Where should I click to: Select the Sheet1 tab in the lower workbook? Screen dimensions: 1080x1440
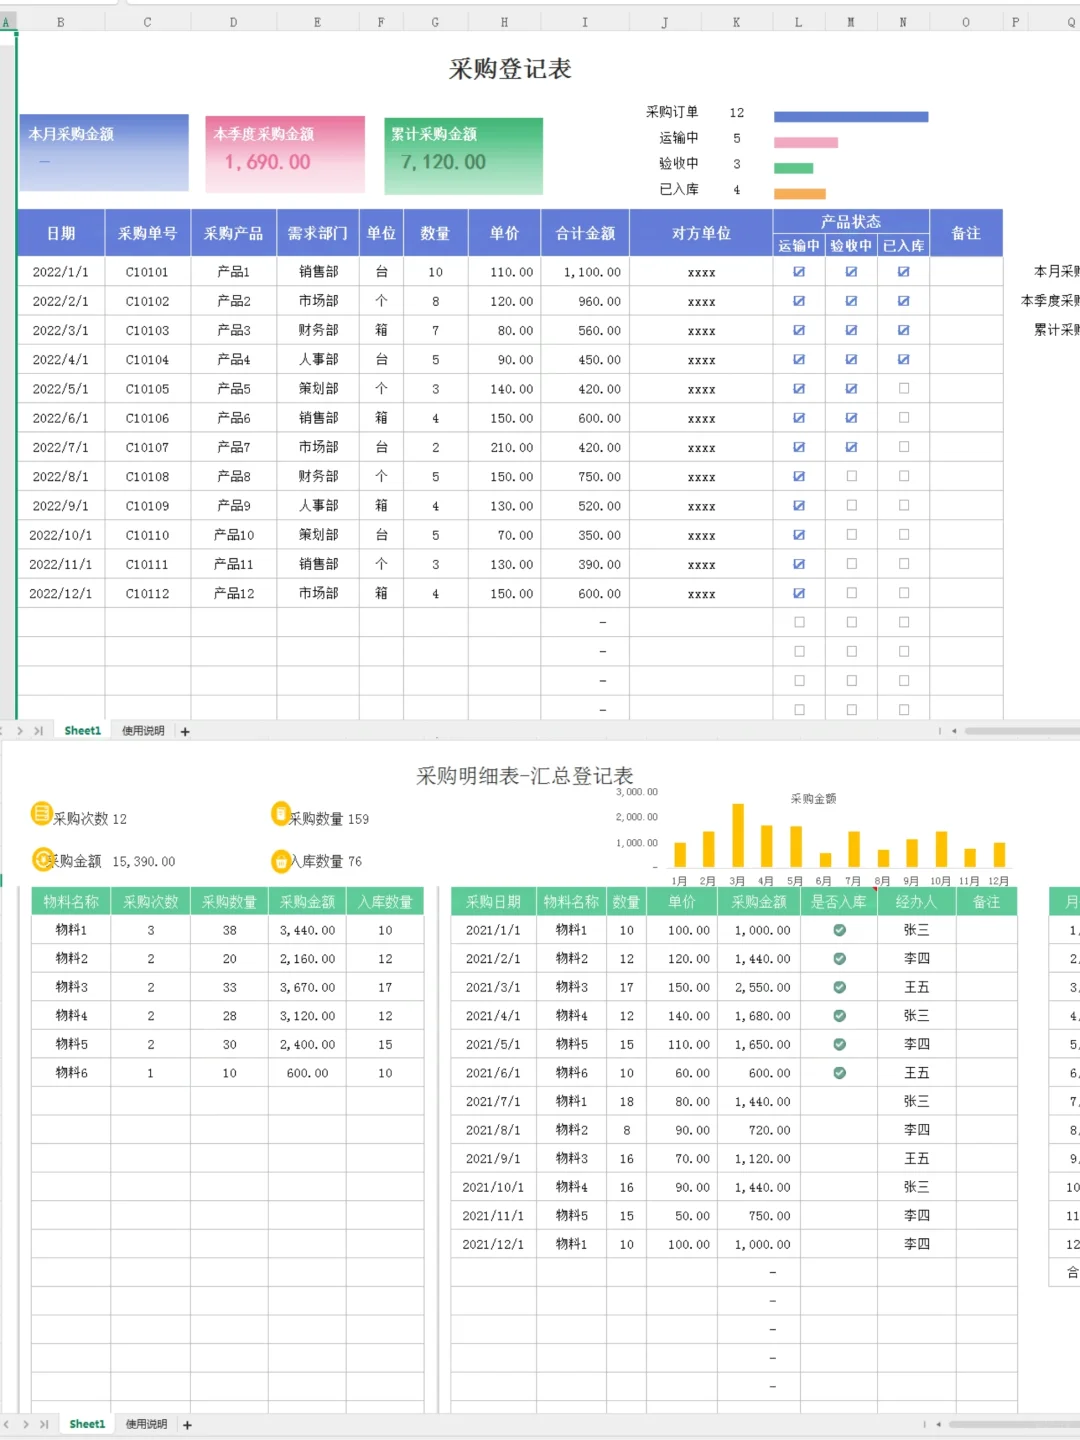coord(86,1423)
